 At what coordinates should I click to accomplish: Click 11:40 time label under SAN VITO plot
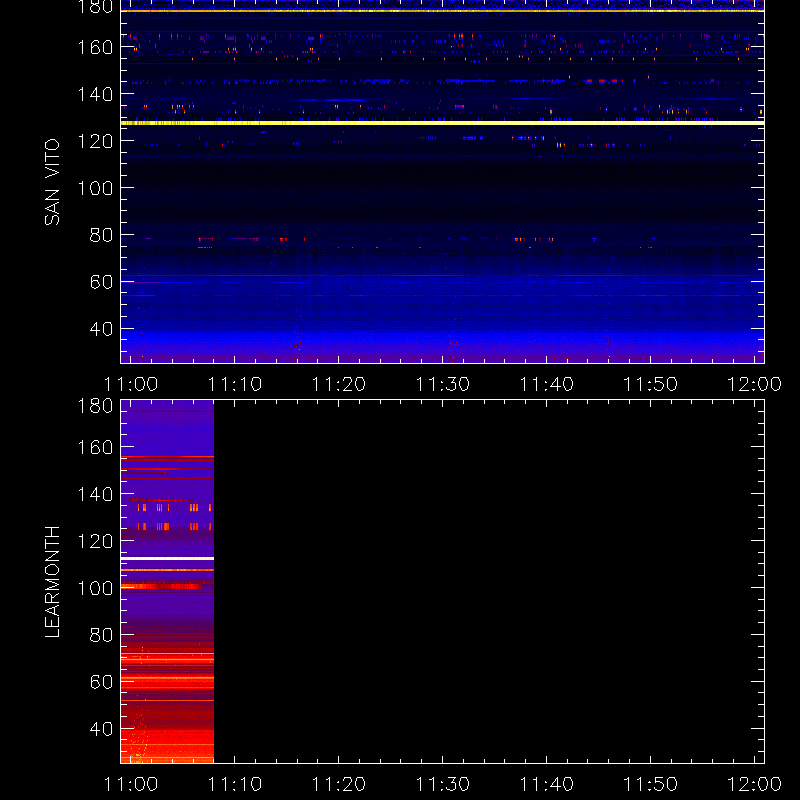tap(546, 384)
